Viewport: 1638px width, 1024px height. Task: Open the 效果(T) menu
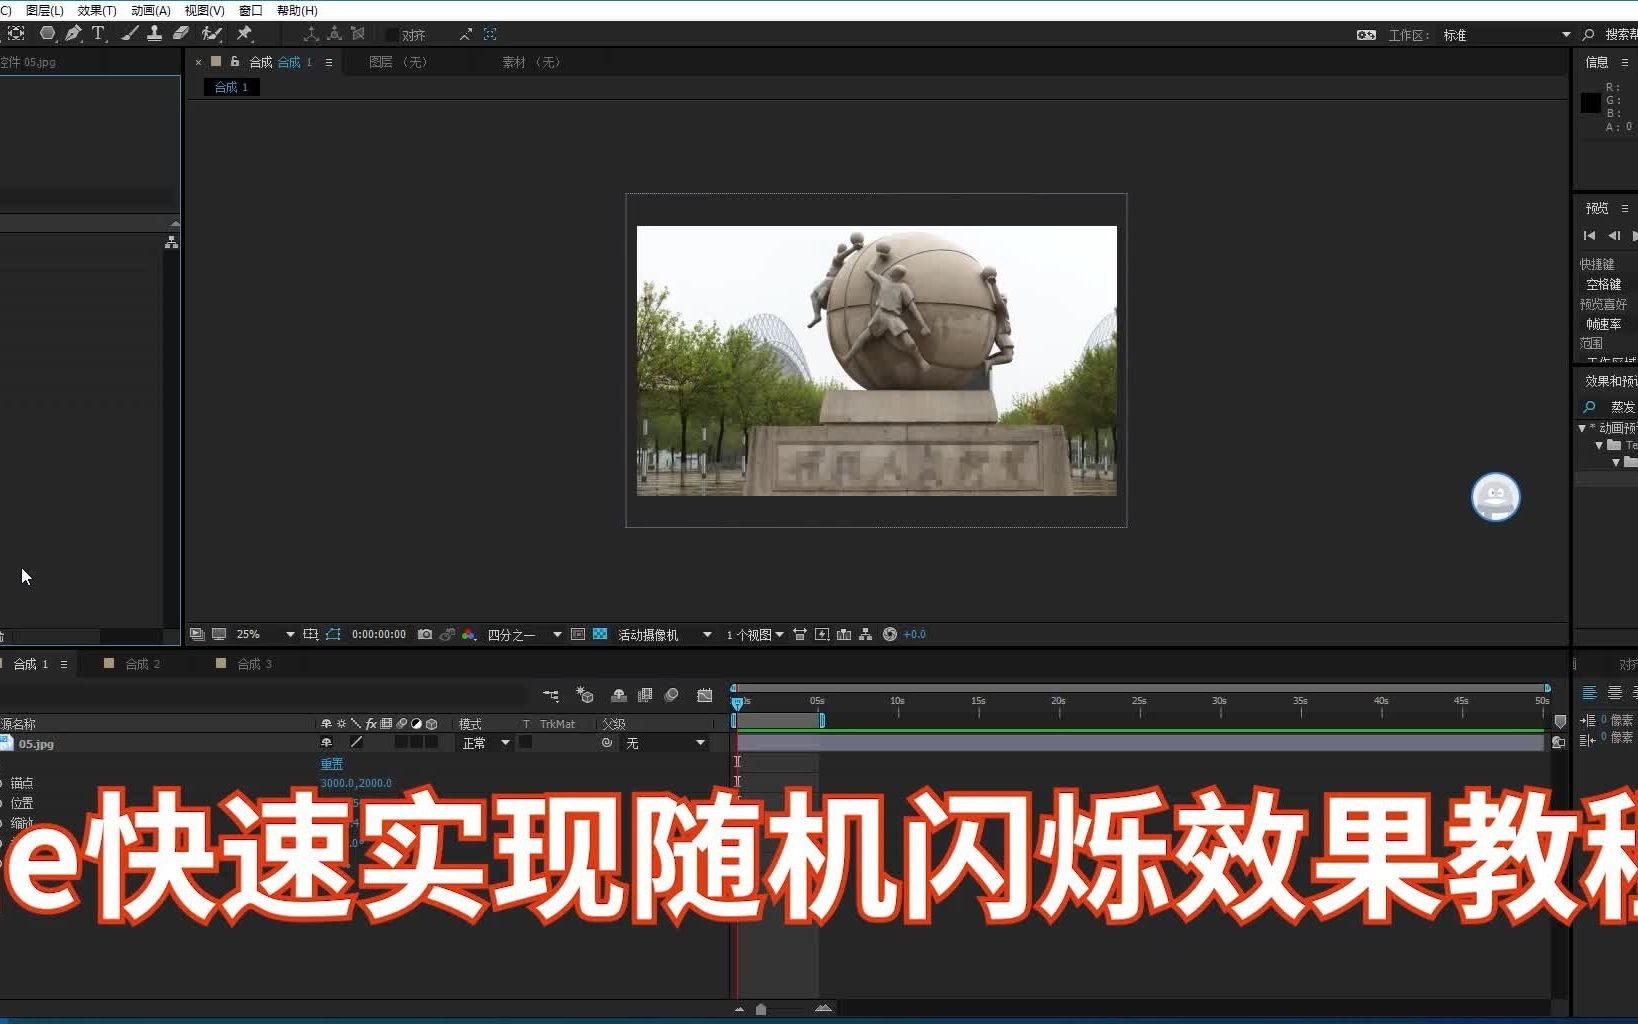[x=96, y=10]
